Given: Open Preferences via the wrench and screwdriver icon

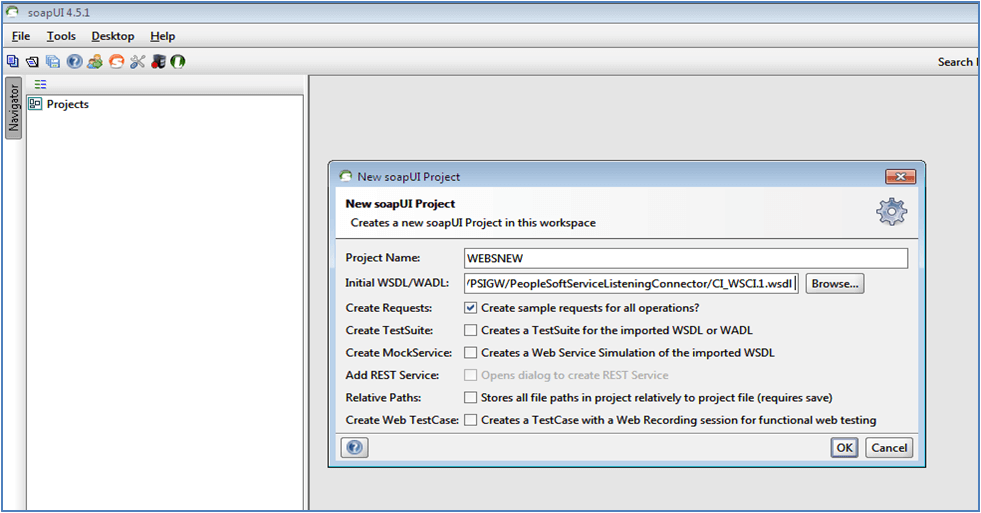Looking at the screenshot, I should point(137,61).
